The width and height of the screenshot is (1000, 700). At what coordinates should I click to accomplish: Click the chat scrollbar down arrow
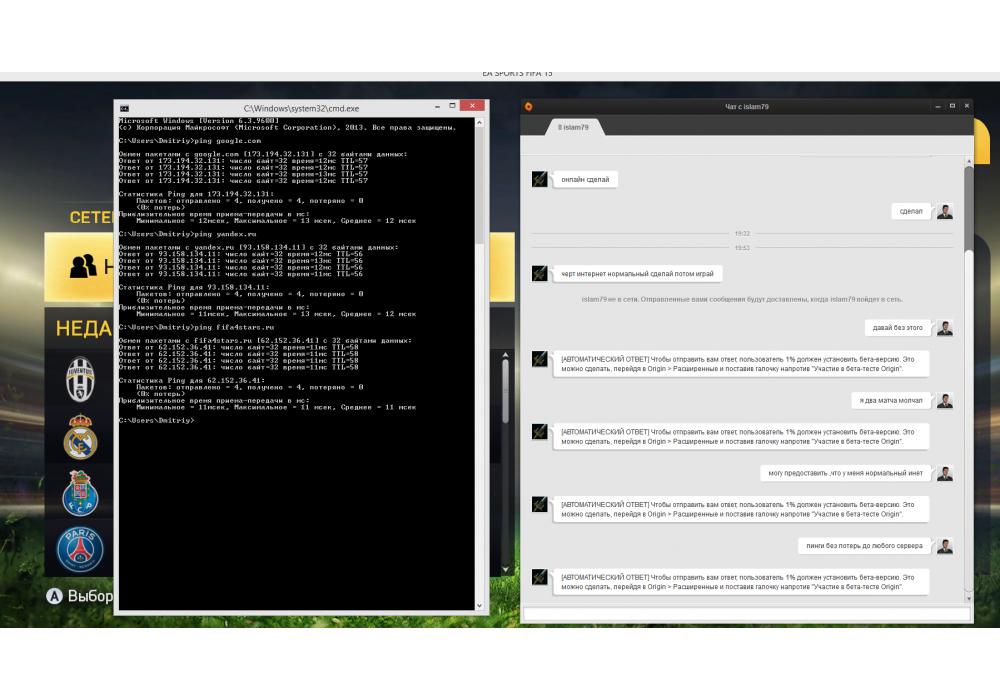[969, 599]
